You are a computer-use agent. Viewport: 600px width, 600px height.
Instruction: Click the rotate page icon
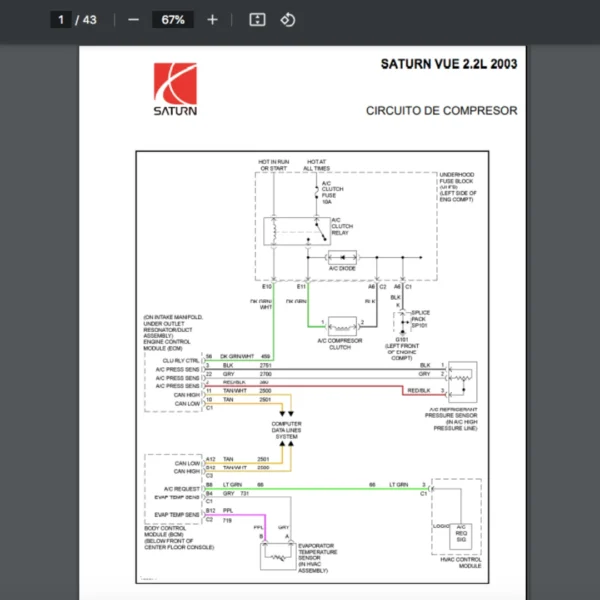coord(288,20)
